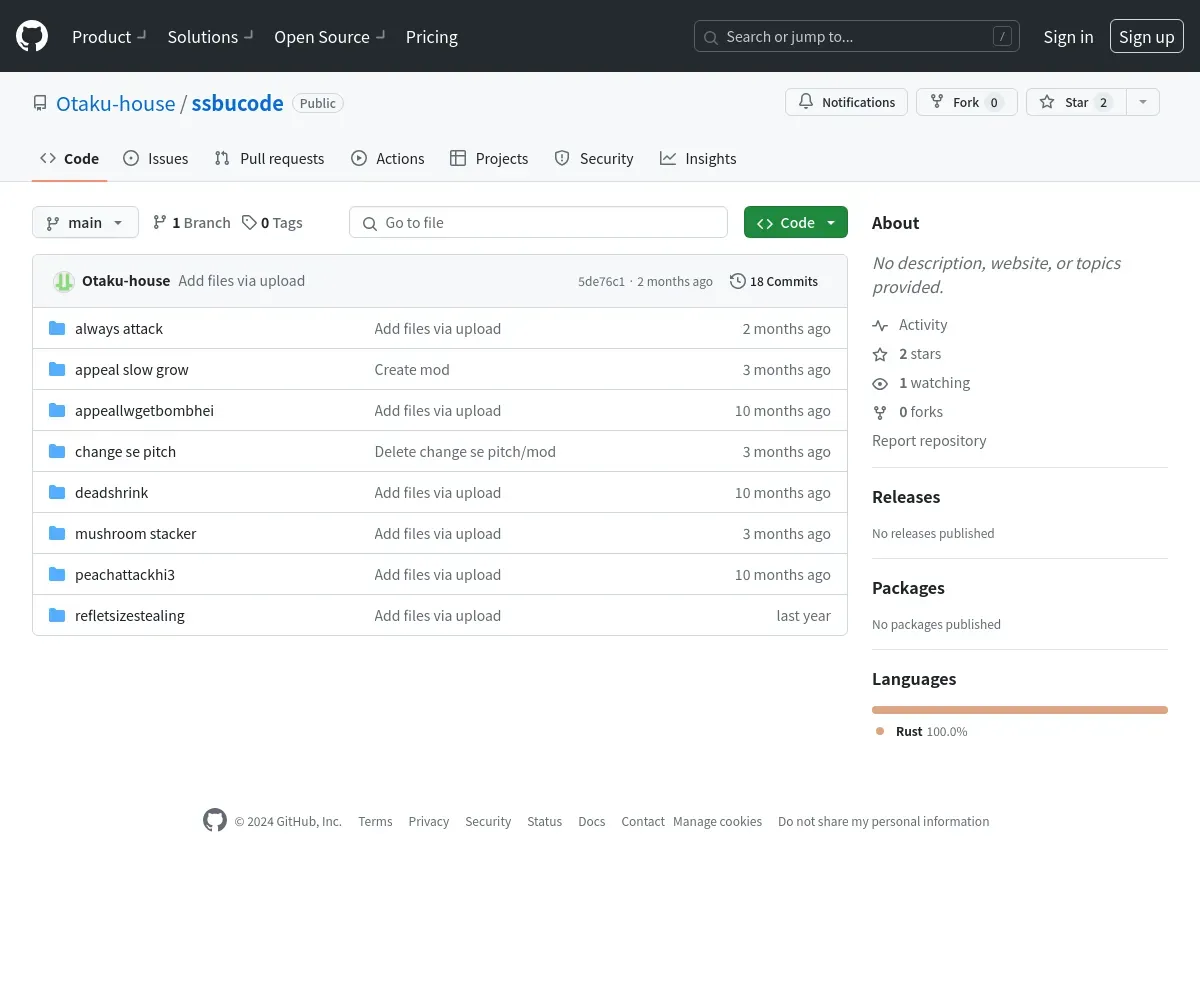Image resolution: width=1200 pixels, height=1000 pixels.
Task: Open the appeallwgetbombhei folder
Action: click(x=144, y=410)
